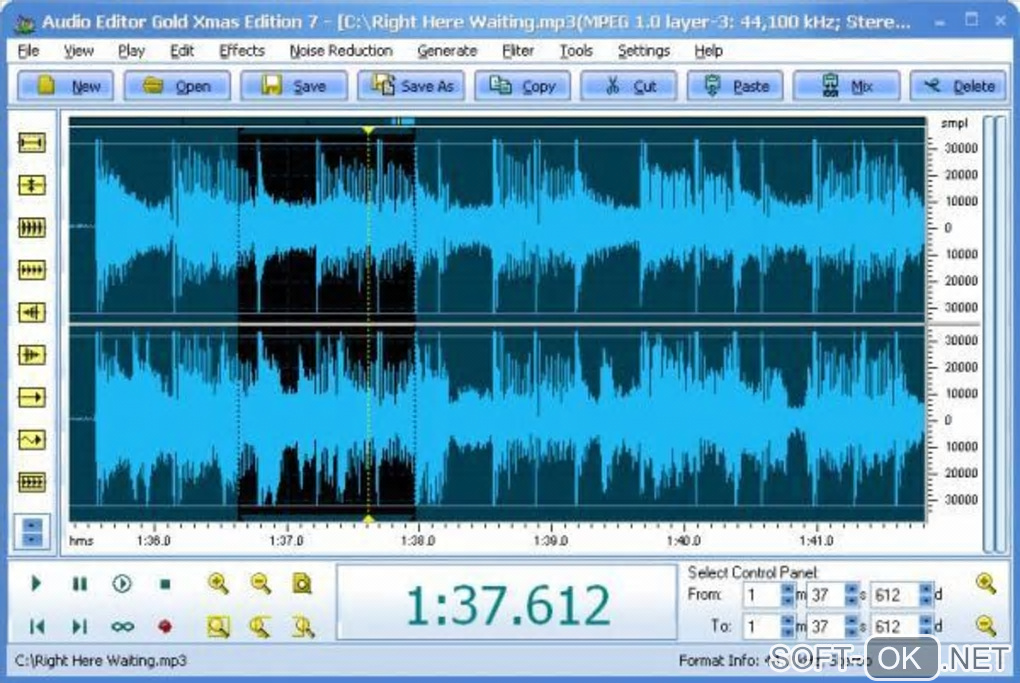
Task: Click the sidebar icon with vertical arrows meeting center
Action: tap(32, 185)
